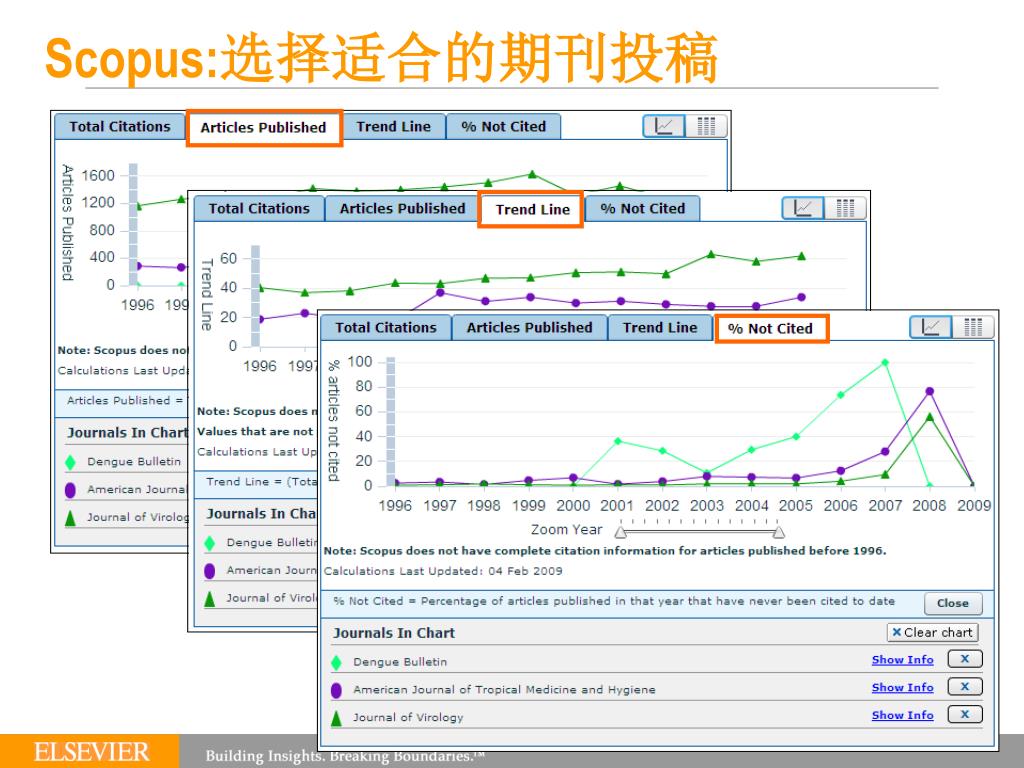Select % Not Cited tab in middle panel
The image size is (1024, 768).
click(x=643, y=209)
